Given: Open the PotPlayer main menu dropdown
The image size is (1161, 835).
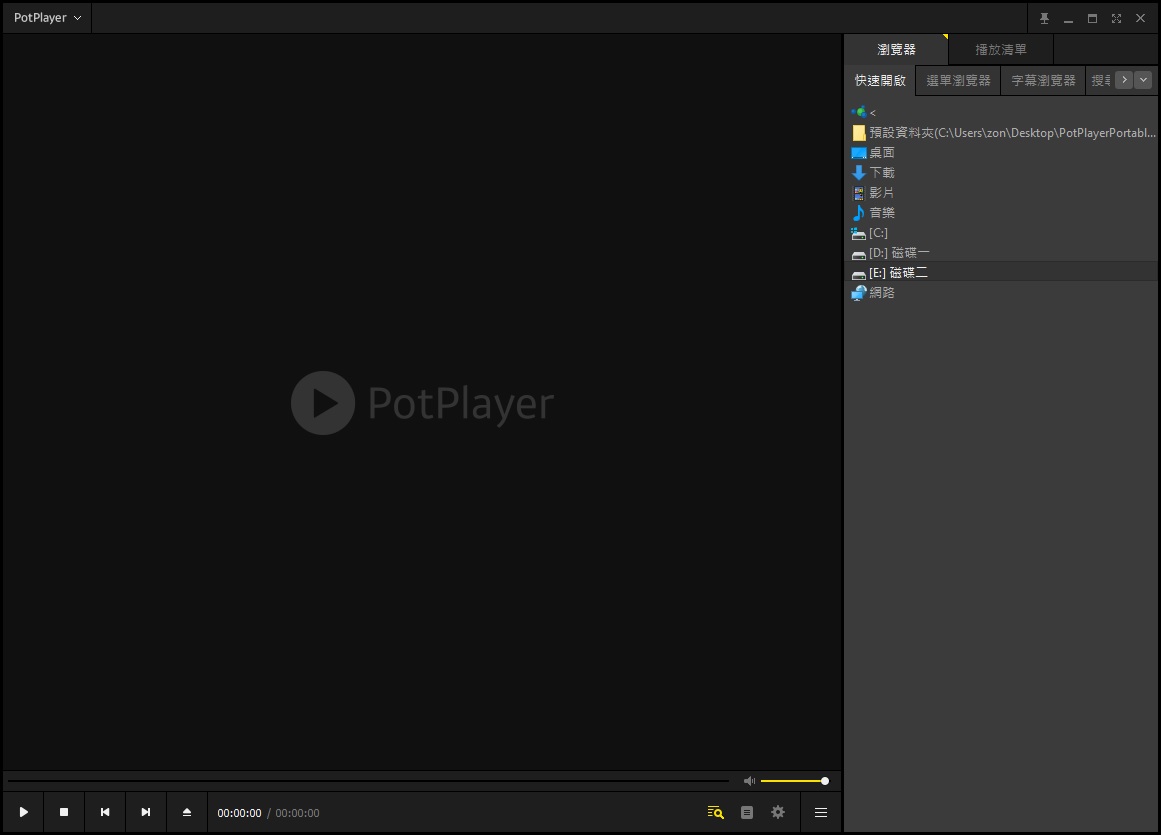Looking at the screenshot, I should pyautogui.click(x=47, y=18).
